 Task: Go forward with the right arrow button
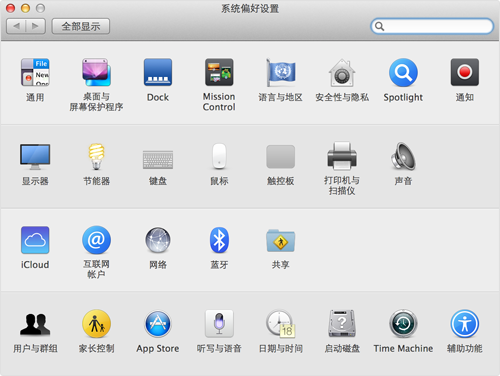coord(36,26)
